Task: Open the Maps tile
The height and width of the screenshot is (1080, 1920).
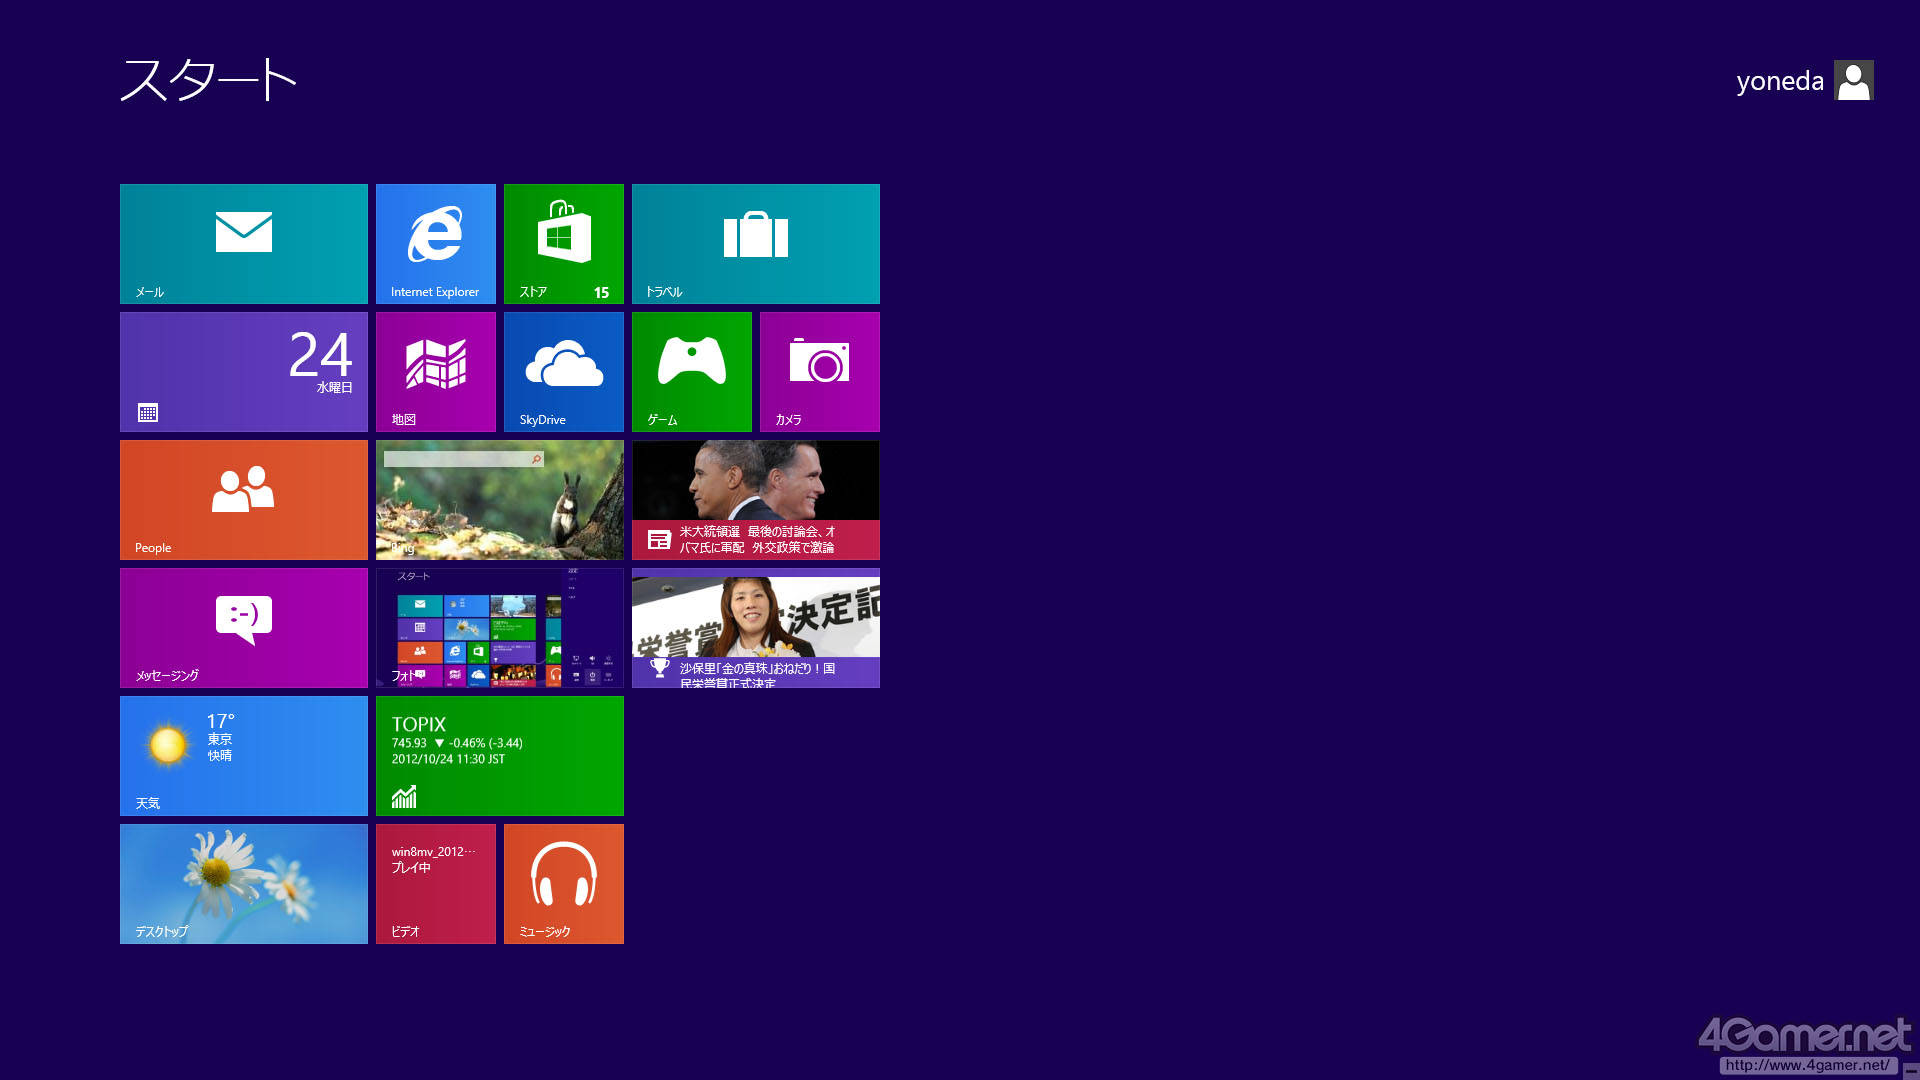Action: [x=435, y=371]
